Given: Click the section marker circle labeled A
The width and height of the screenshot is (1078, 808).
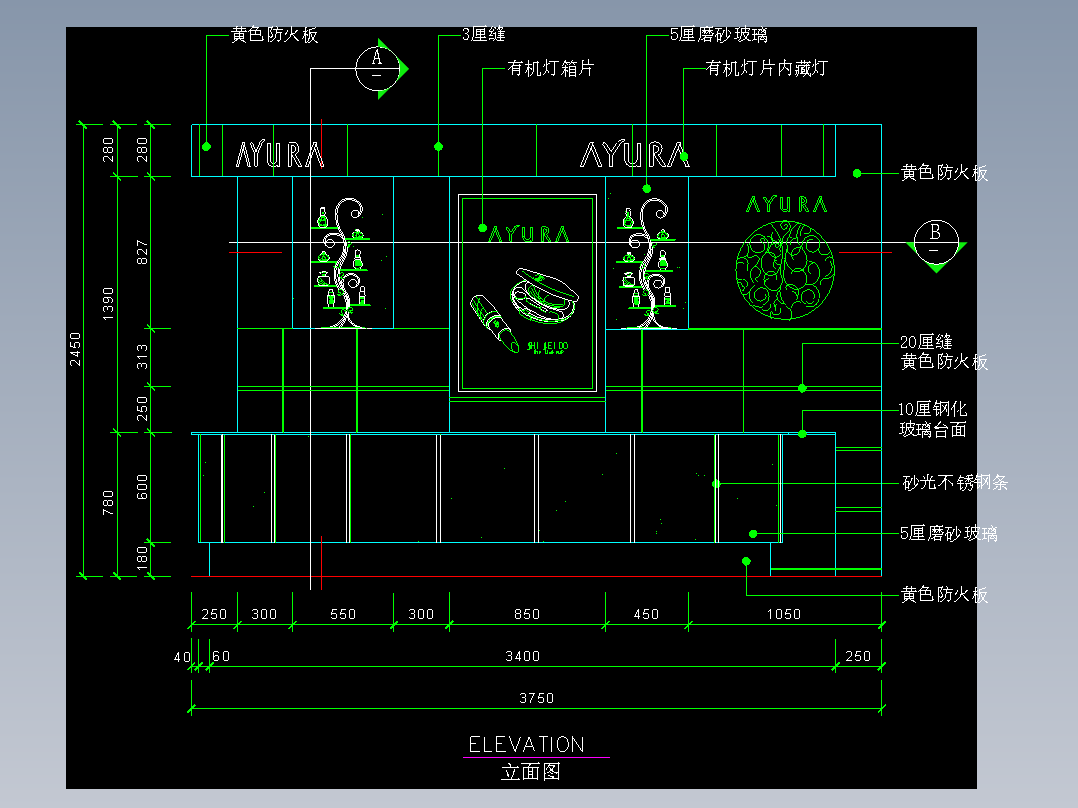Looking at the screenshot, I should pyautogui.click(x=377, y=69).
